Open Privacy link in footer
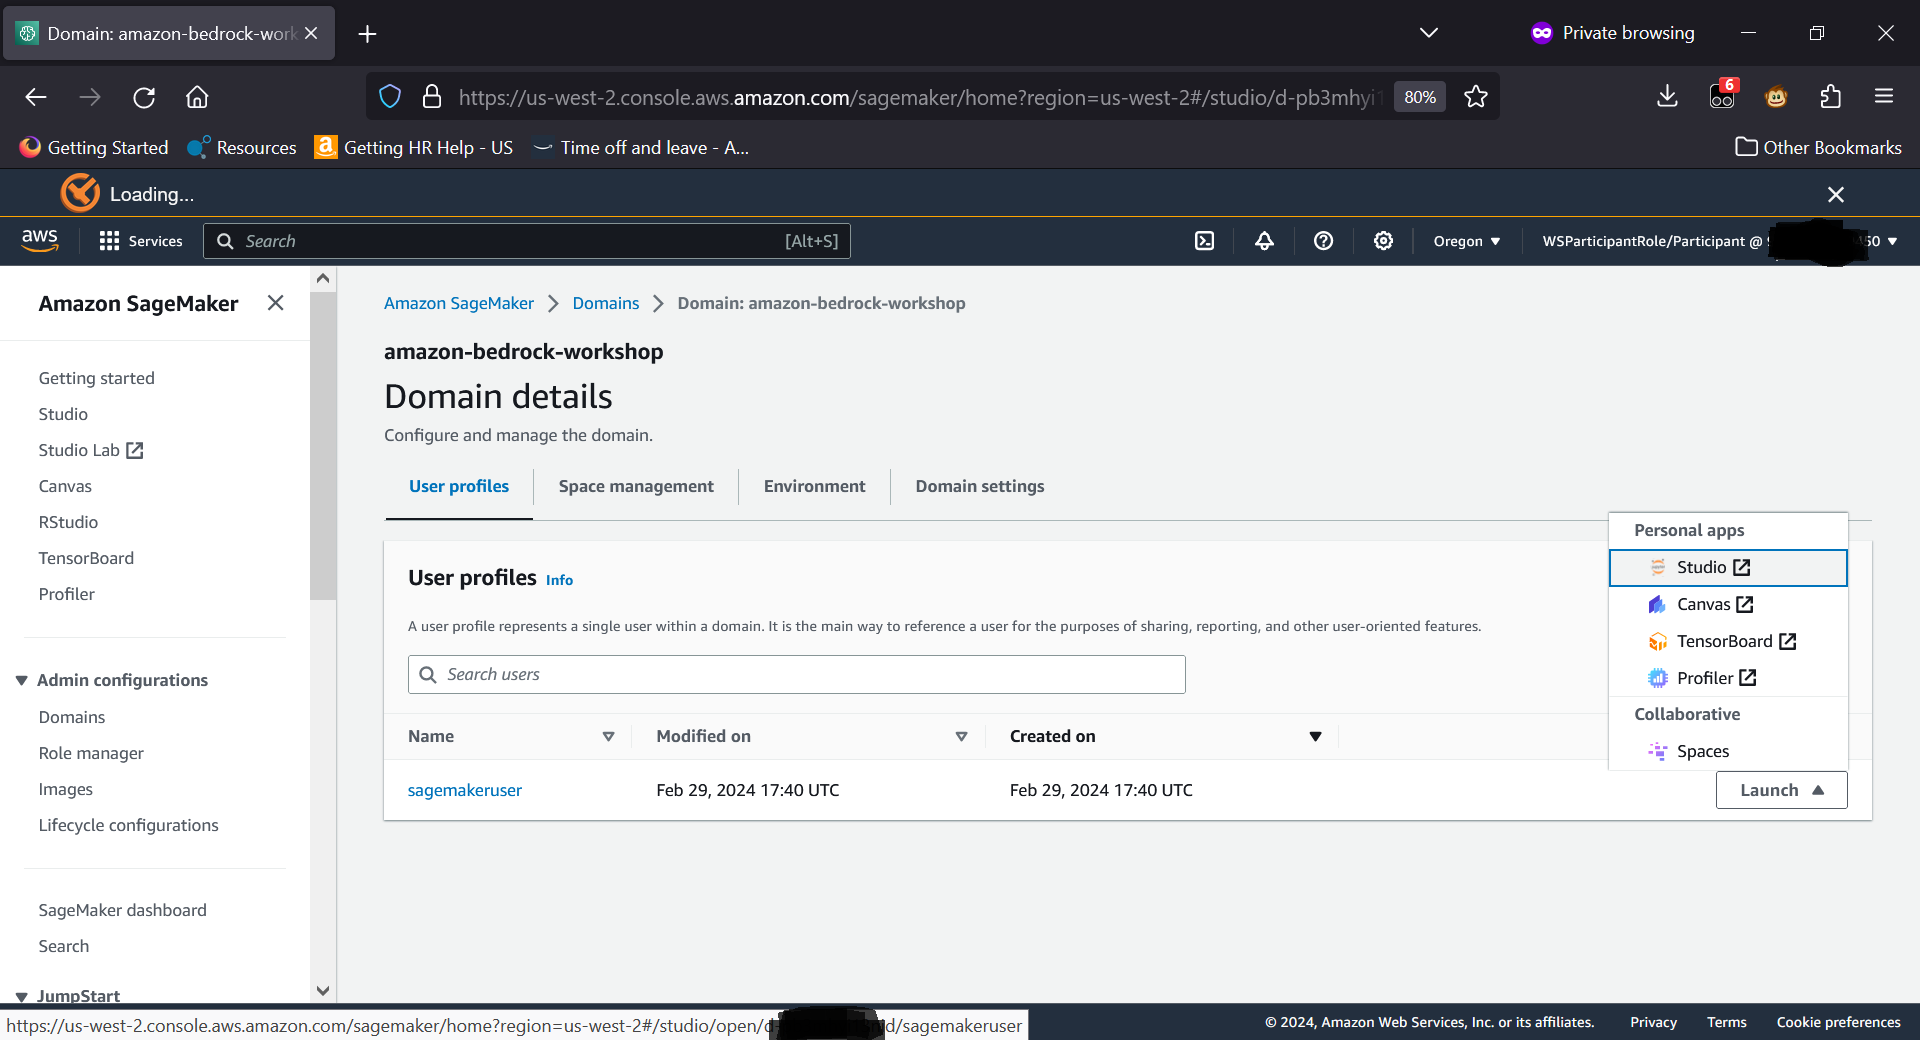The height and width of the screenshot is (1040, 1920). (1653, 1022)
